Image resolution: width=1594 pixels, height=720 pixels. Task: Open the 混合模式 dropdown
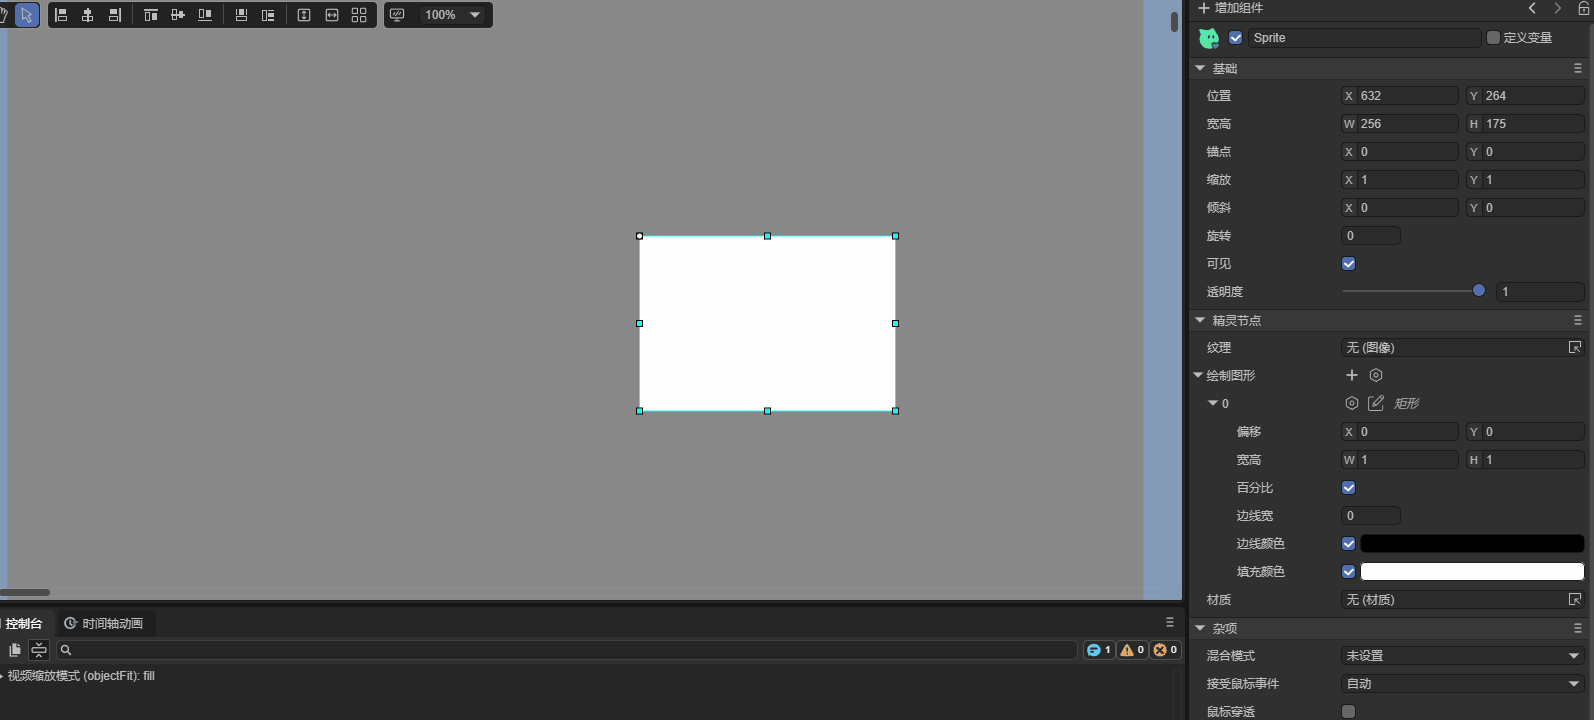pyautogui.click(x=1461, y=656)
